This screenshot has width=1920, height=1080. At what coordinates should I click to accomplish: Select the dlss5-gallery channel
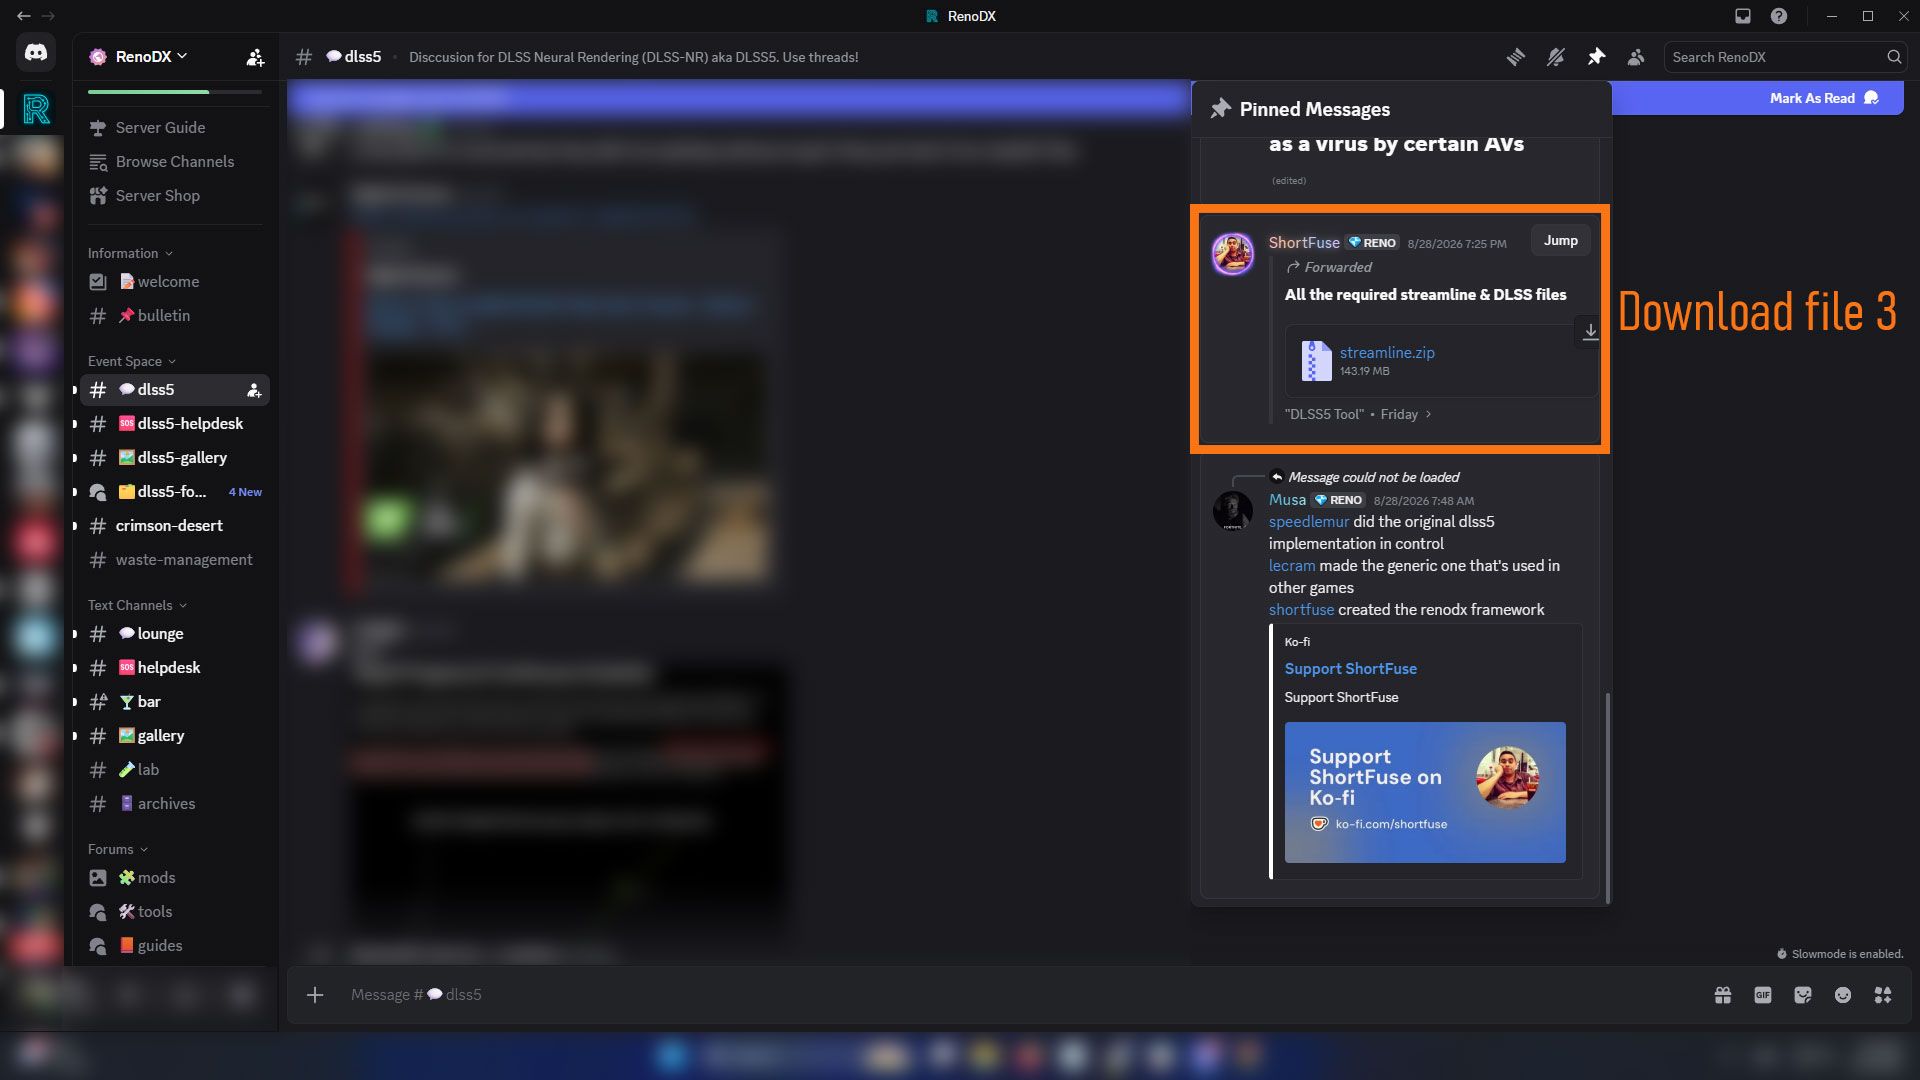click(x=175, y=458)
